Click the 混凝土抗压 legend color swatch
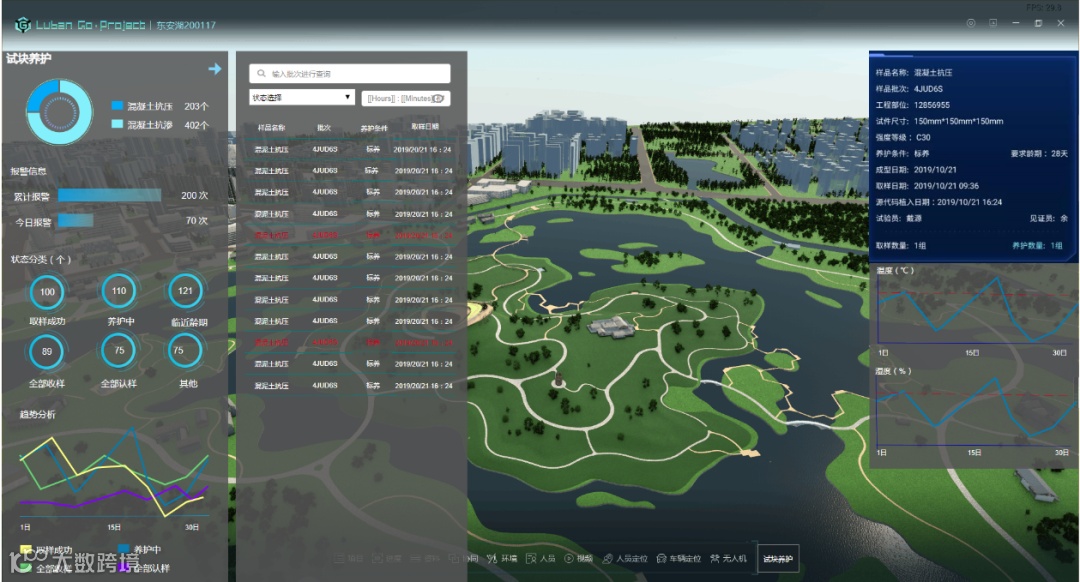Image resolution: width=1080 pixels, height=582 pixels. (117, 105)
